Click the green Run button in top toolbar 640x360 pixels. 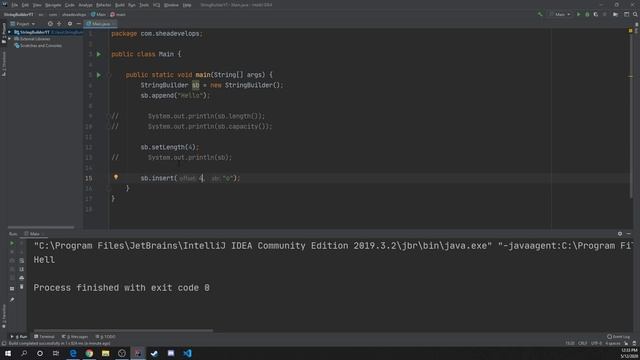(x=578, y=14)
